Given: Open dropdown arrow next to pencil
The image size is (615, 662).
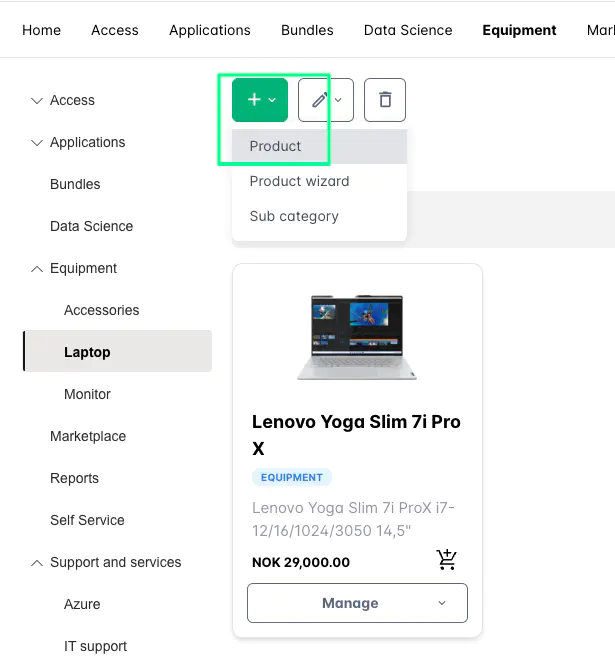Looking at the screenshot, I should pyautogui.click(x=338, y=100).
